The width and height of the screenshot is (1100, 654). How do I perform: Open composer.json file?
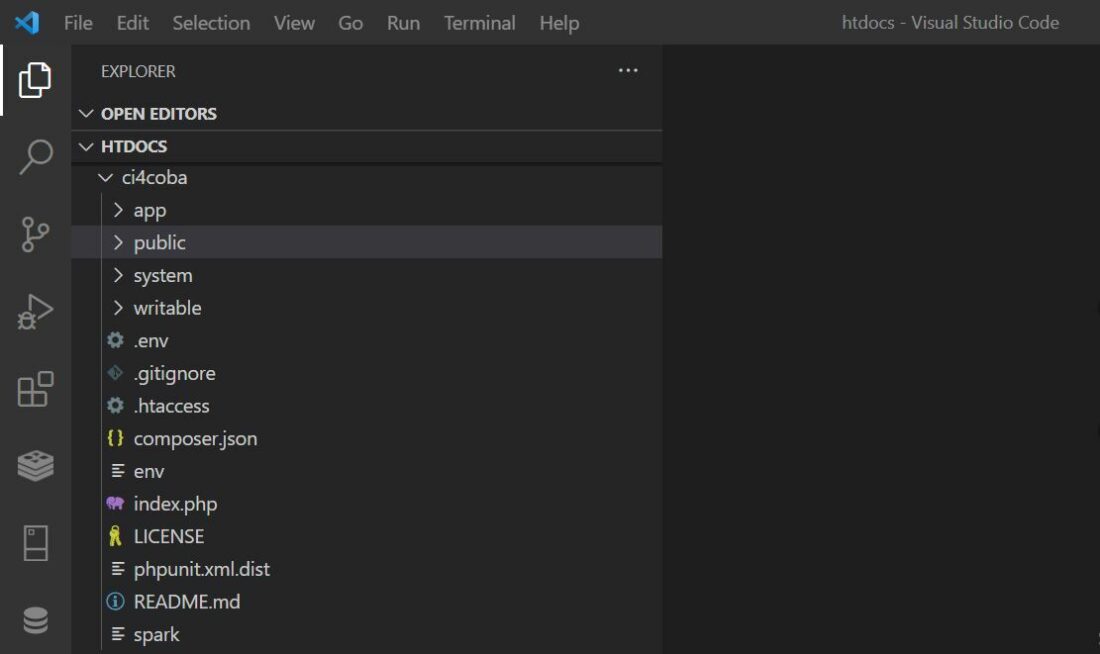195,439
